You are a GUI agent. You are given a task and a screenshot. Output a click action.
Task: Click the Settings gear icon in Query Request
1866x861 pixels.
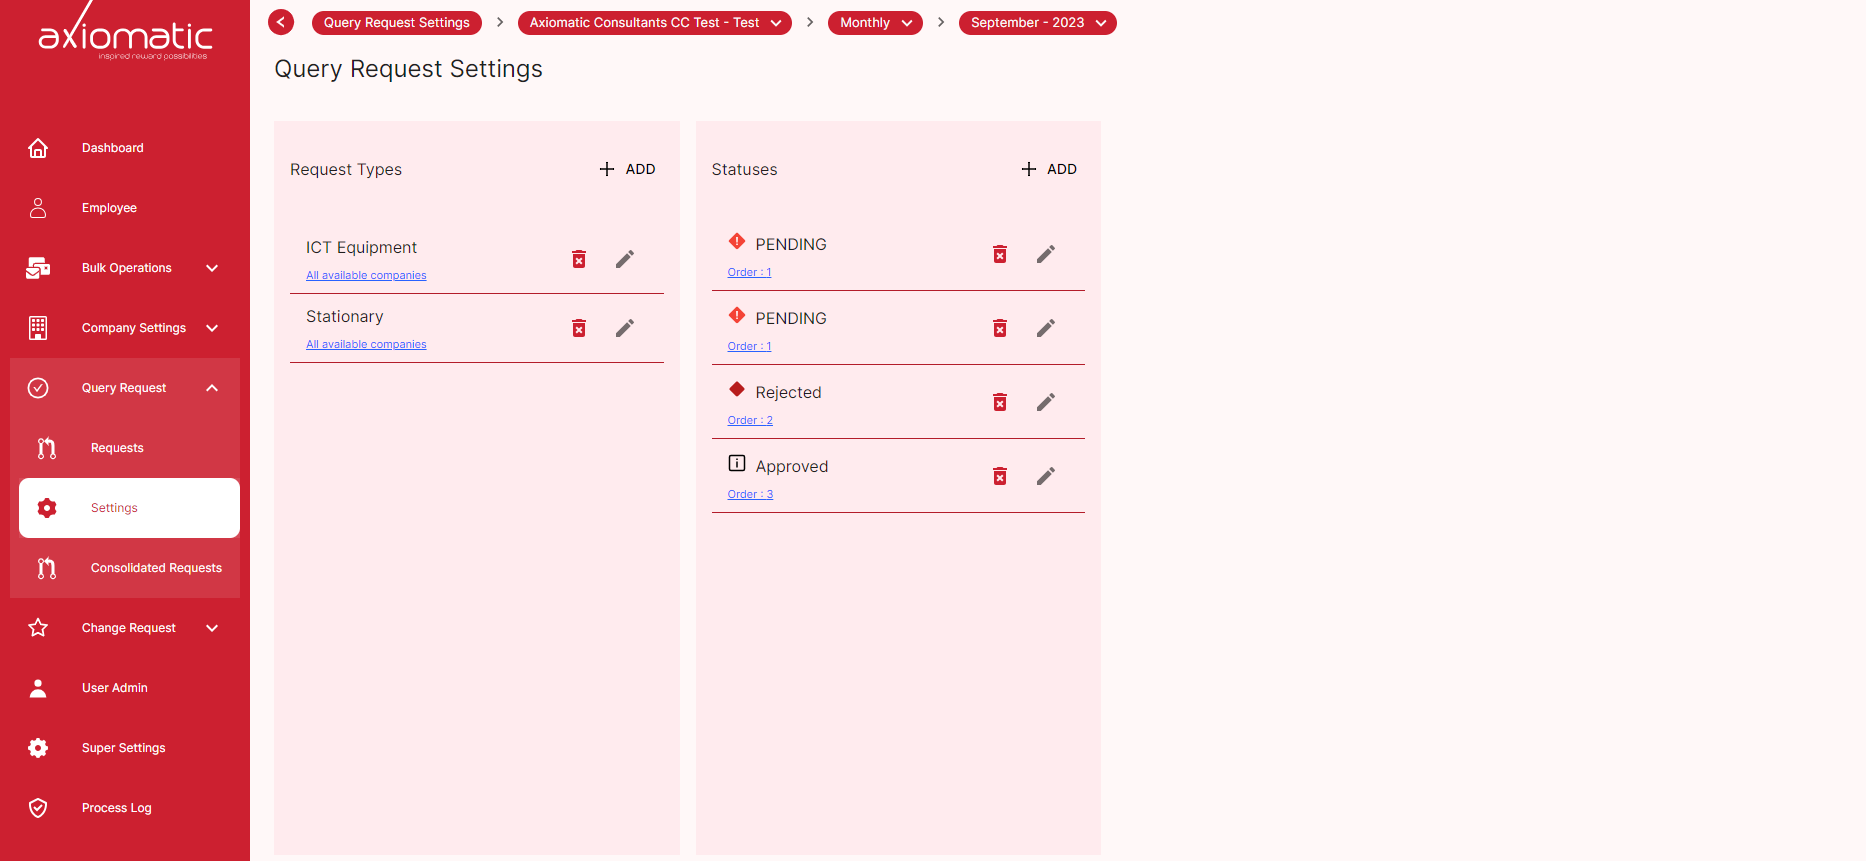click(x=47, y=508)
